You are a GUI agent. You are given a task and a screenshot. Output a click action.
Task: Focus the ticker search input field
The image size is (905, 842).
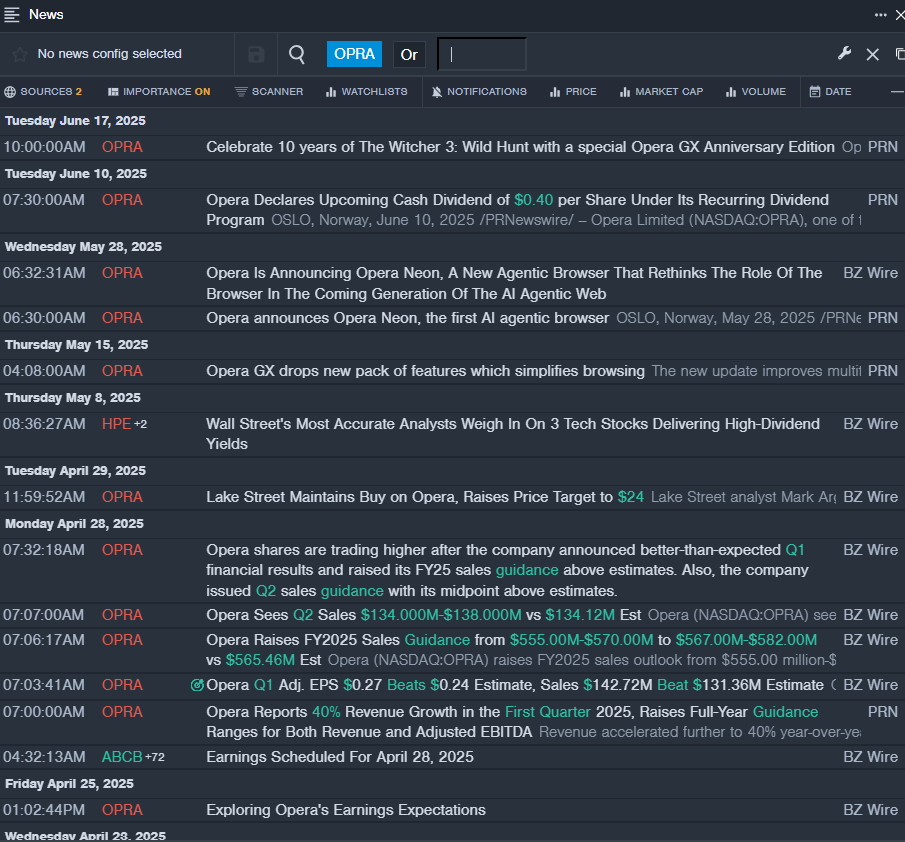[482, 54]
